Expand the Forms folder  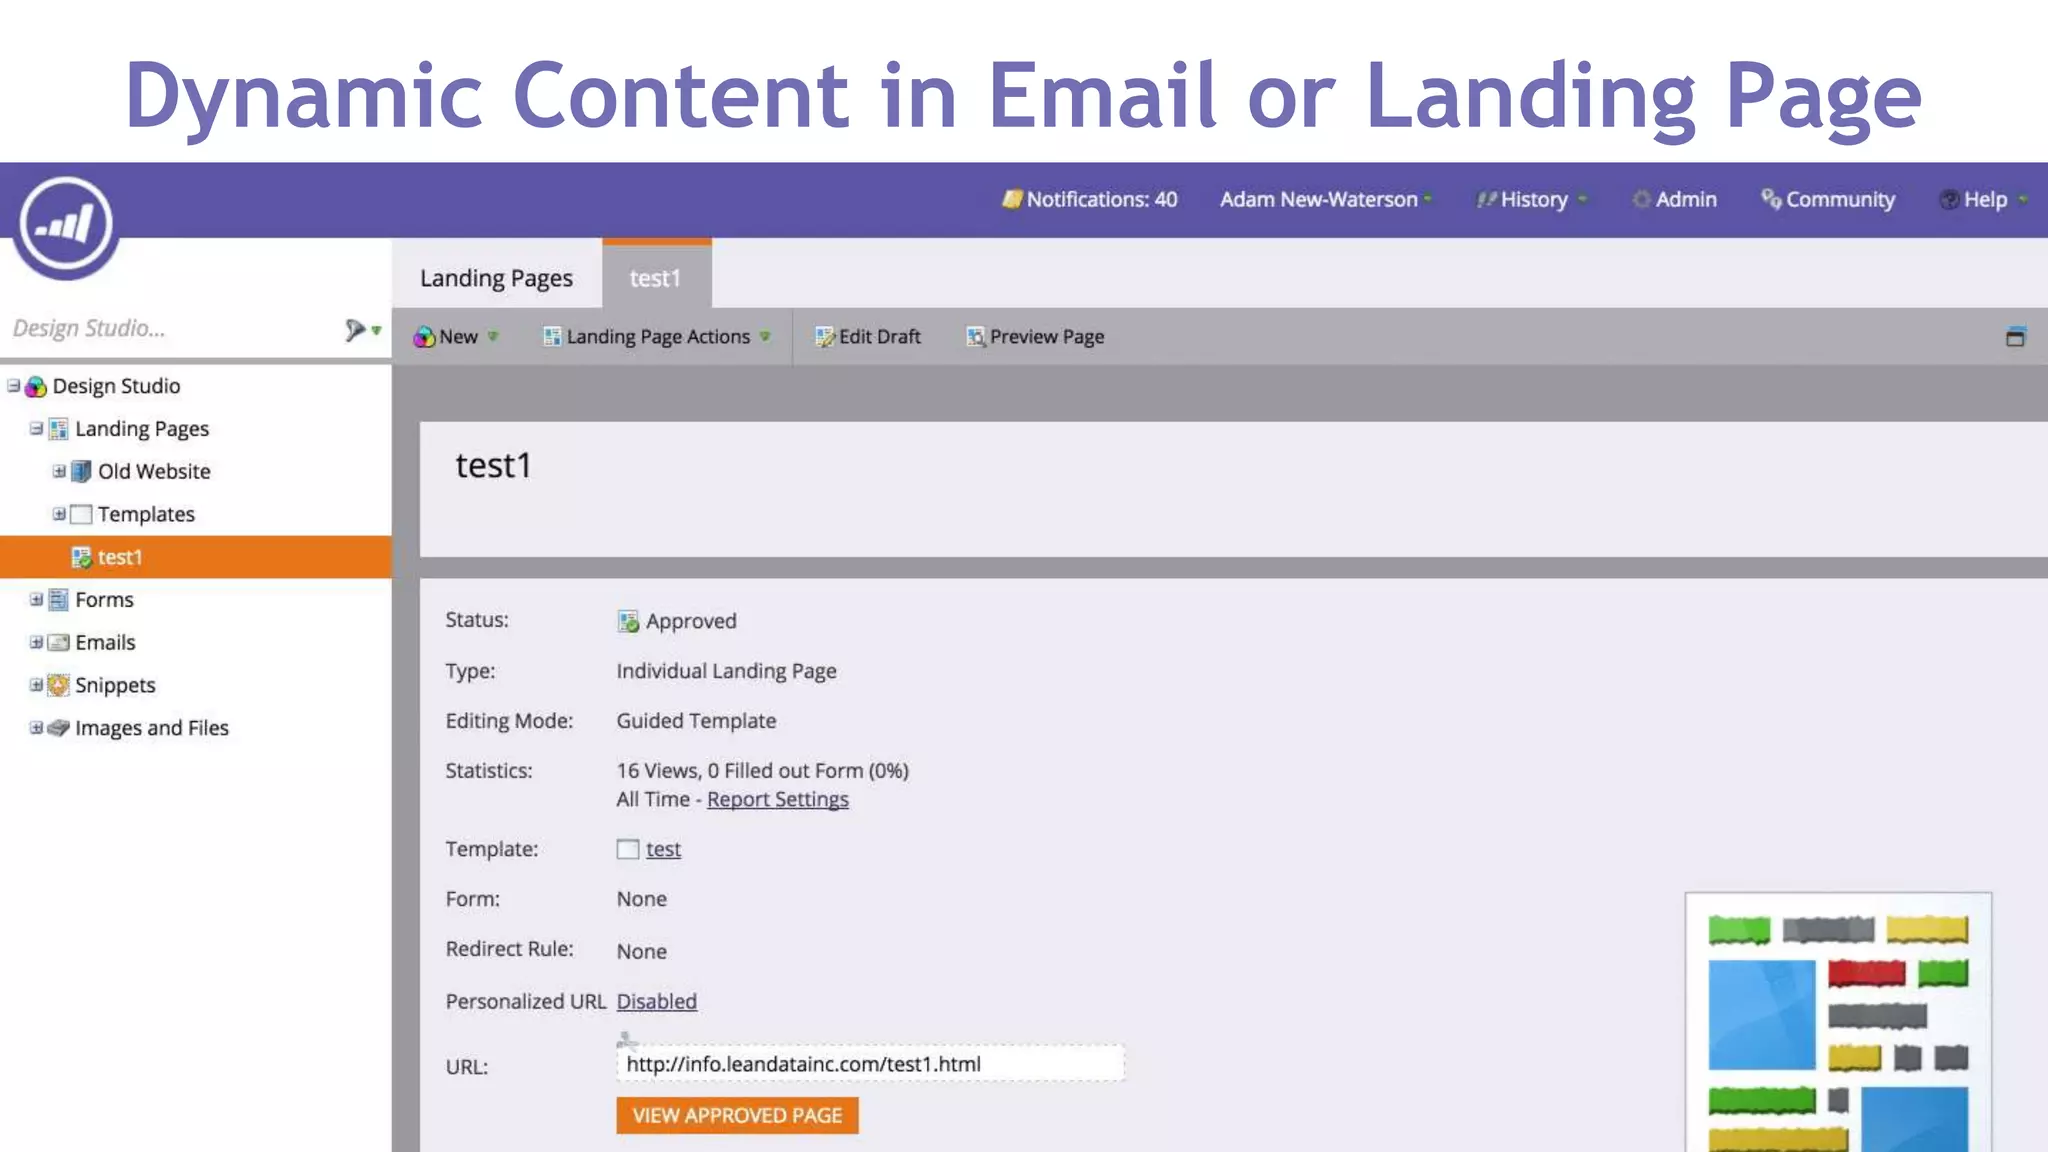[x=36, y=599]
